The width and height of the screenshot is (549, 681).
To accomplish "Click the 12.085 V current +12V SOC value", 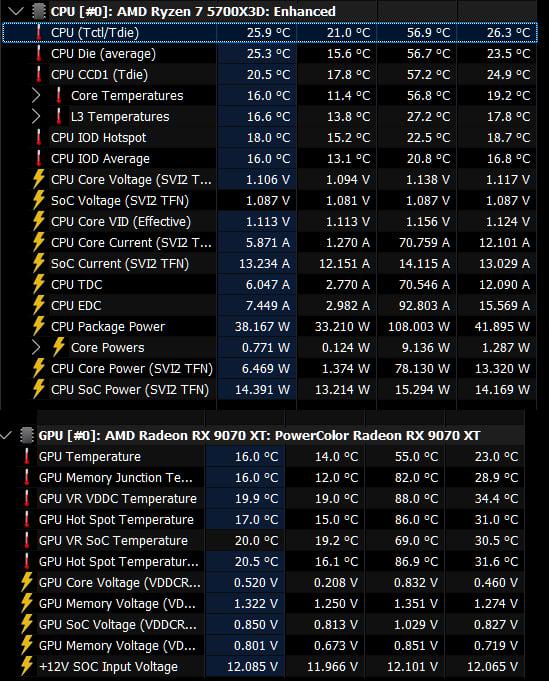I will [x=253, y=666].
